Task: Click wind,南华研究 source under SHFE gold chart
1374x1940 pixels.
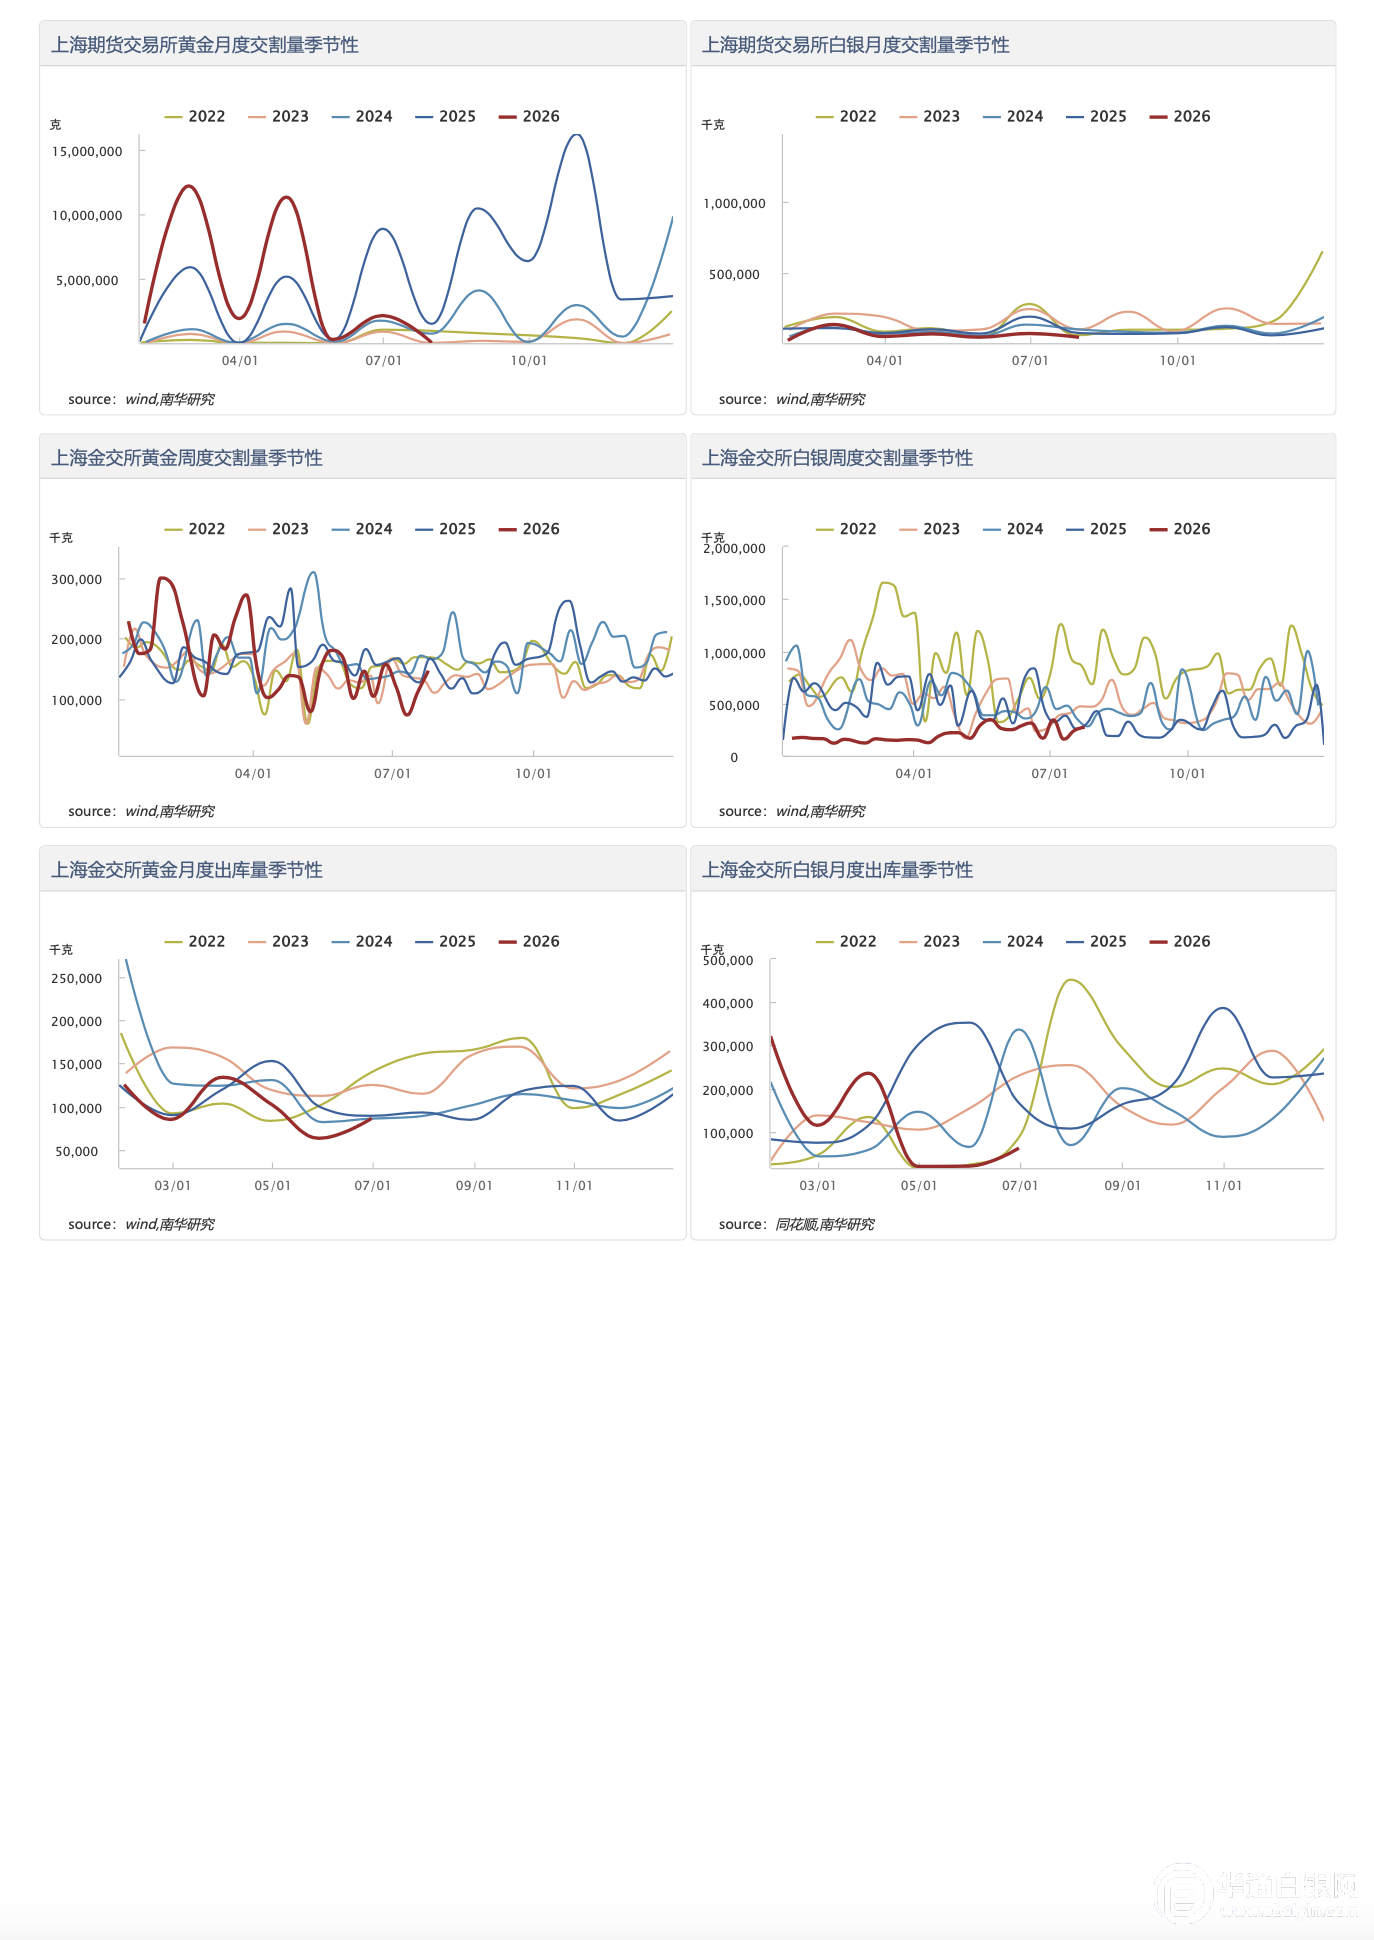Action: coord(170,399)
